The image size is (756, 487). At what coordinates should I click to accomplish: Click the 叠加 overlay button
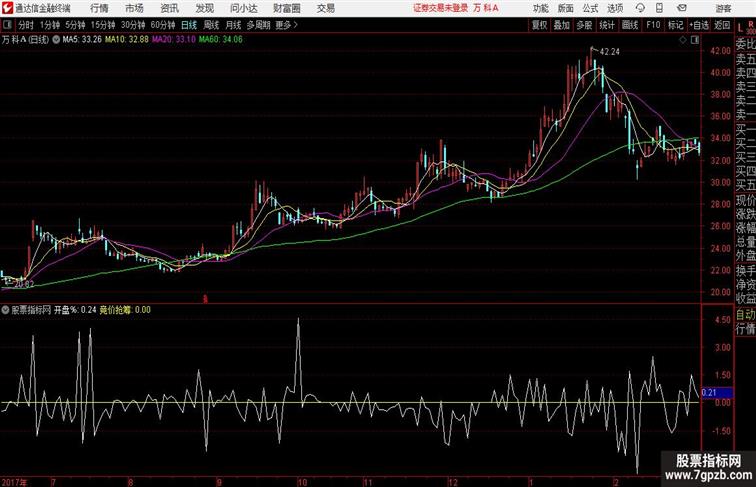562,25
